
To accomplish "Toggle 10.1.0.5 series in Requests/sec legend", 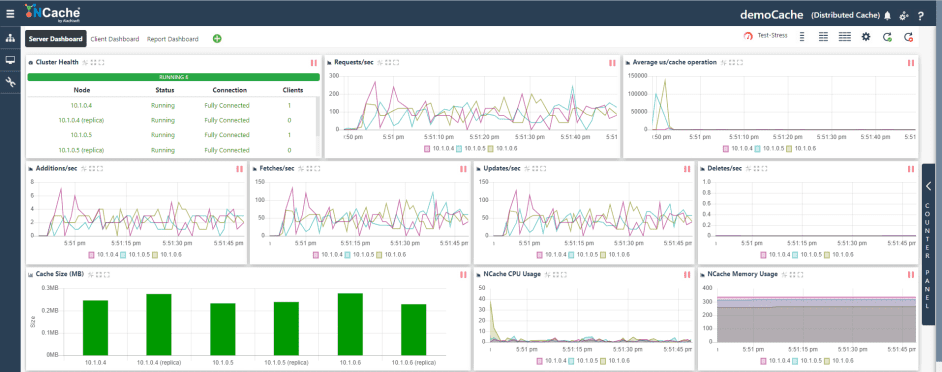I will 470,148.
